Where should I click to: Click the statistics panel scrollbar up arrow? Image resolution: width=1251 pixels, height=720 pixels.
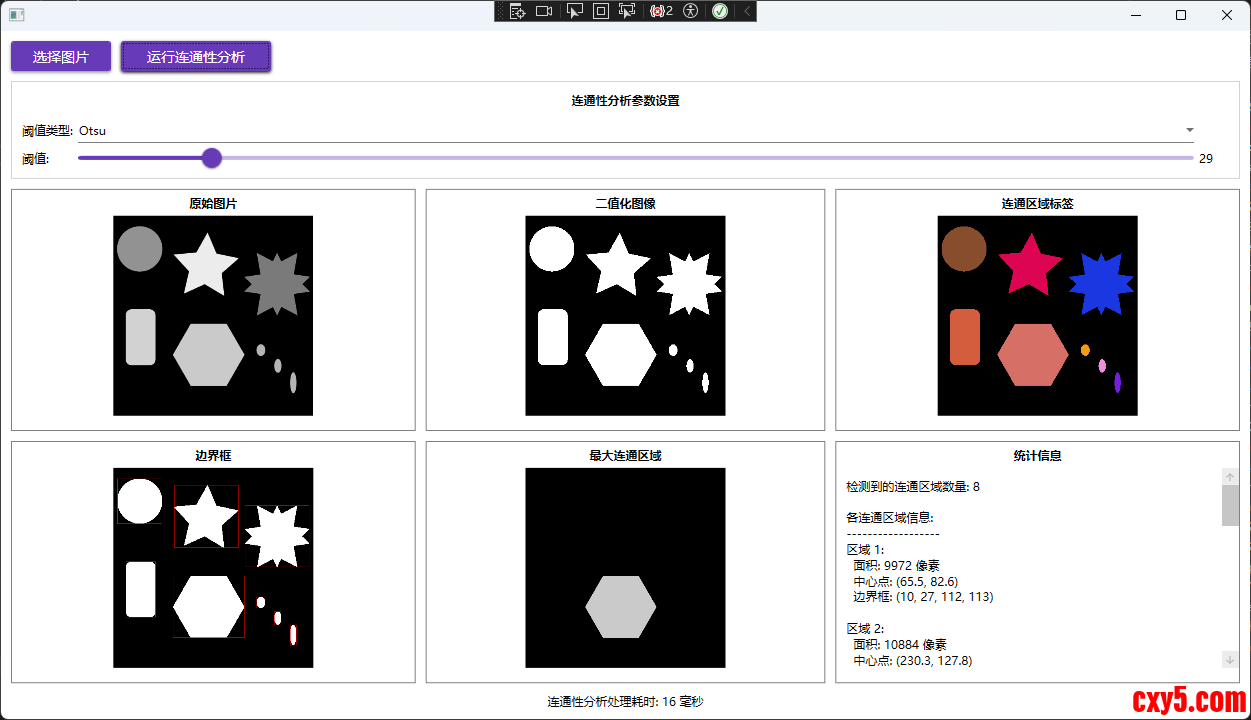click(x=1230, y=477)
